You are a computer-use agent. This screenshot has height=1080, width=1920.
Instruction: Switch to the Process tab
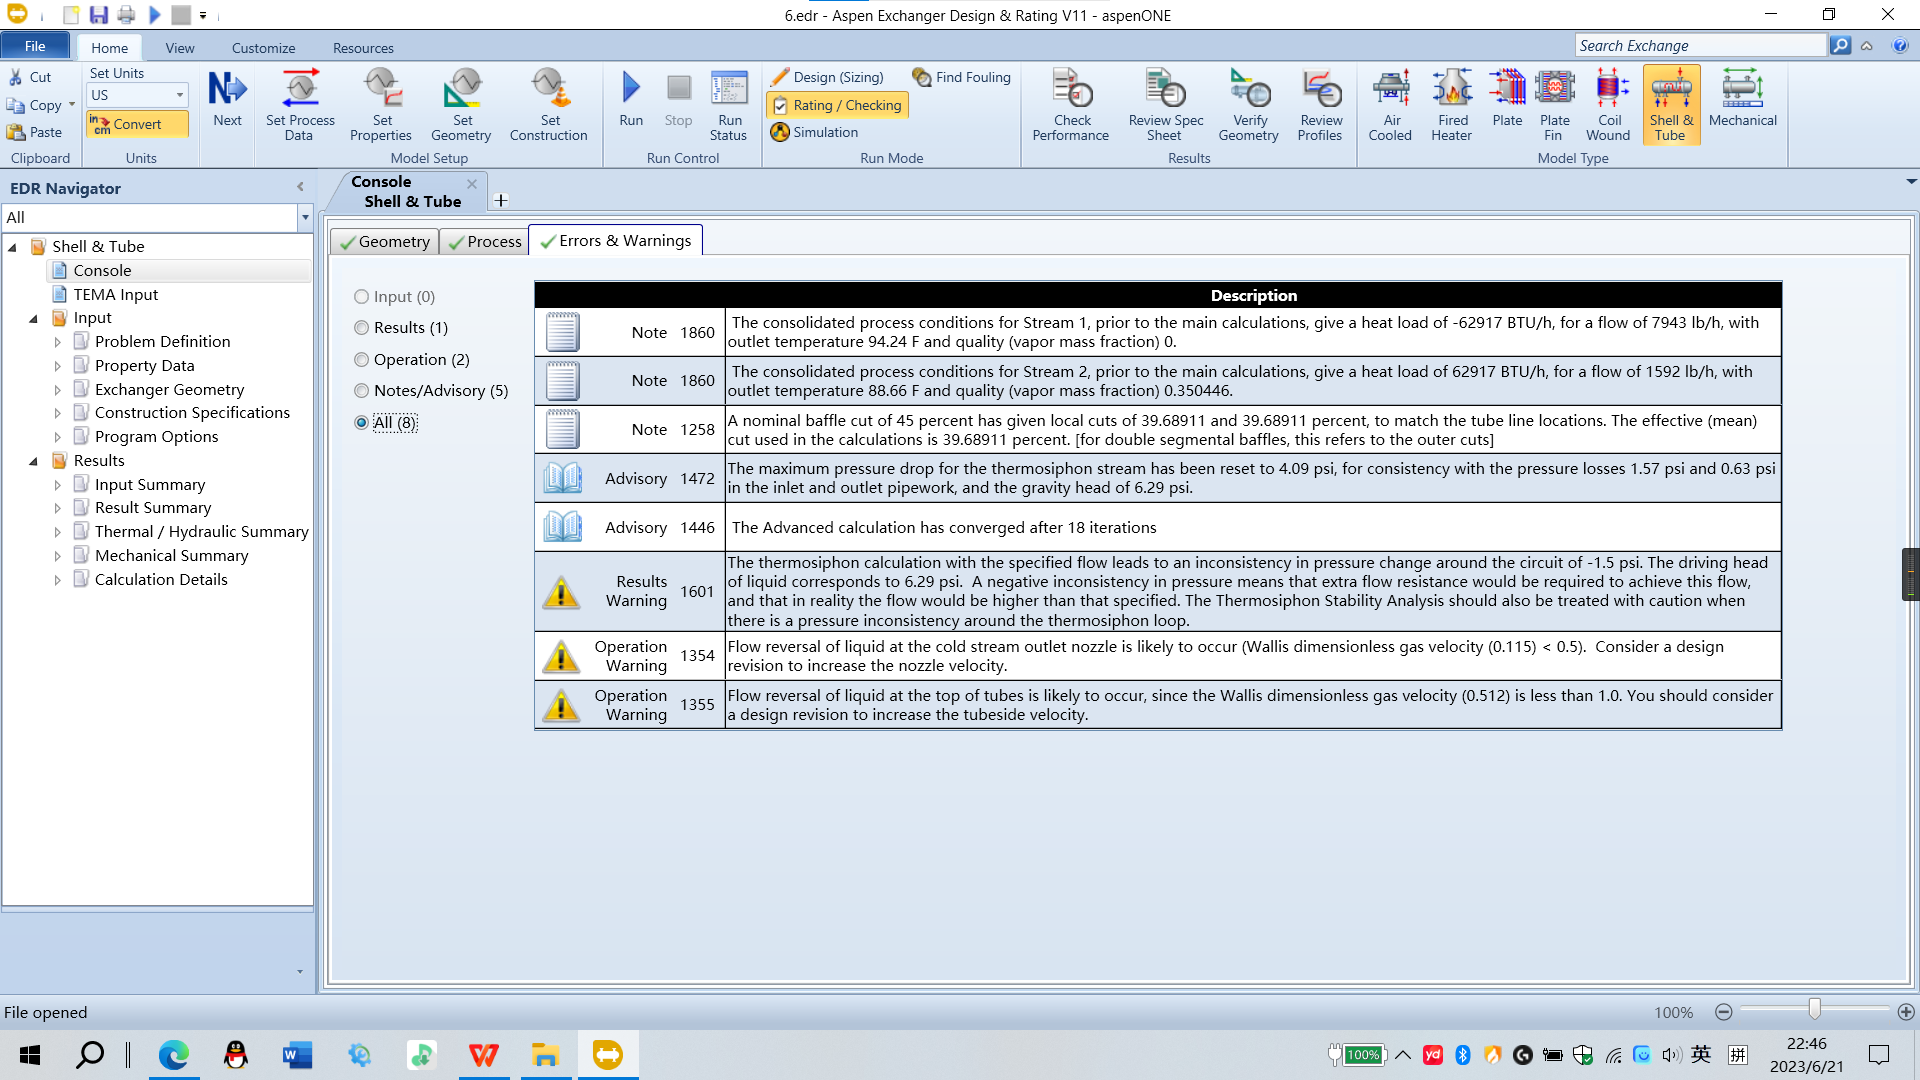485,241
